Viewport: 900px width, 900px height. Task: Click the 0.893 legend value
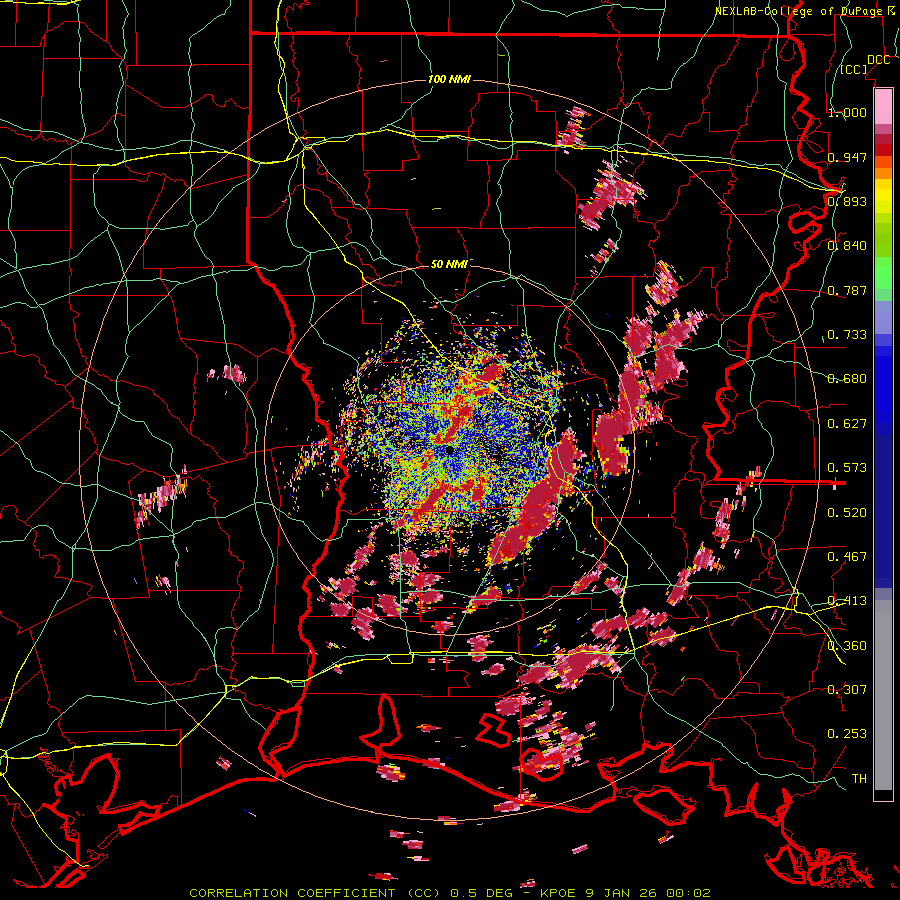click(x=847, y=201)
